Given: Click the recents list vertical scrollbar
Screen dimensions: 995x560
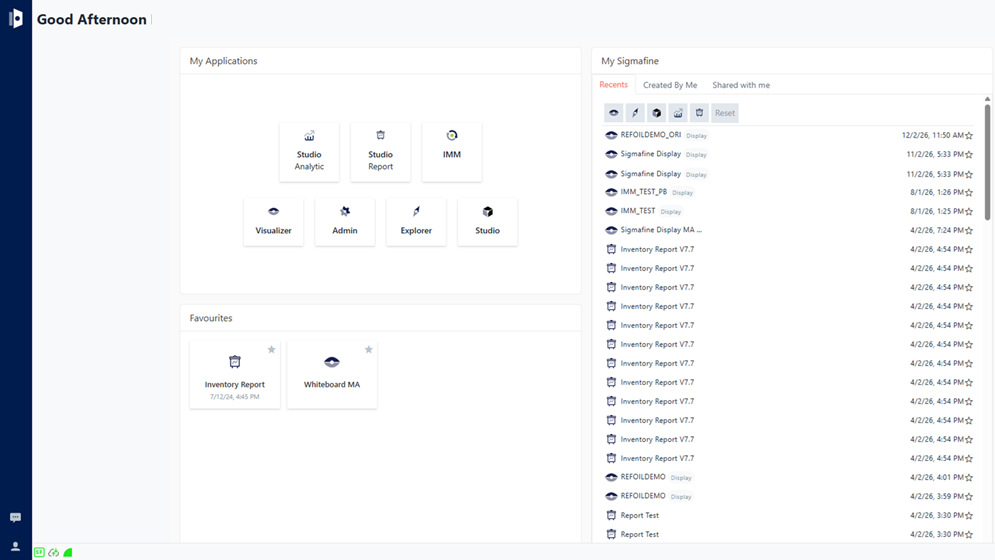Looking at the screenshot, I should (987, 160).
